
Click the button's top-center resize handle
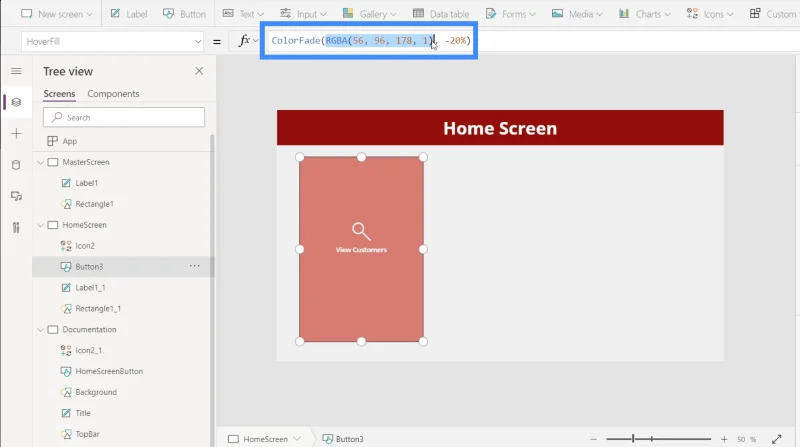pos(361,157)
